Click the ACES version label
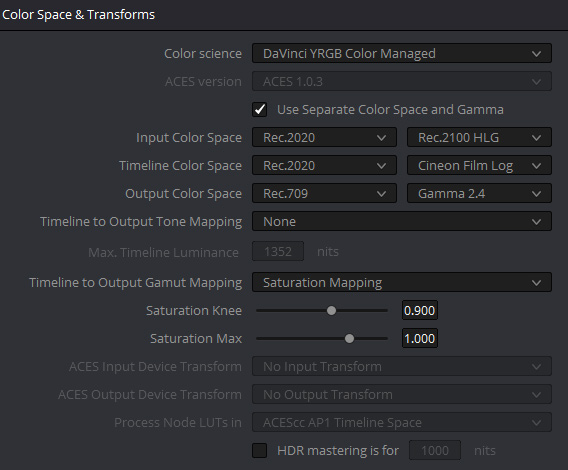This screenshot has height=470, width=568. point(203,82)
